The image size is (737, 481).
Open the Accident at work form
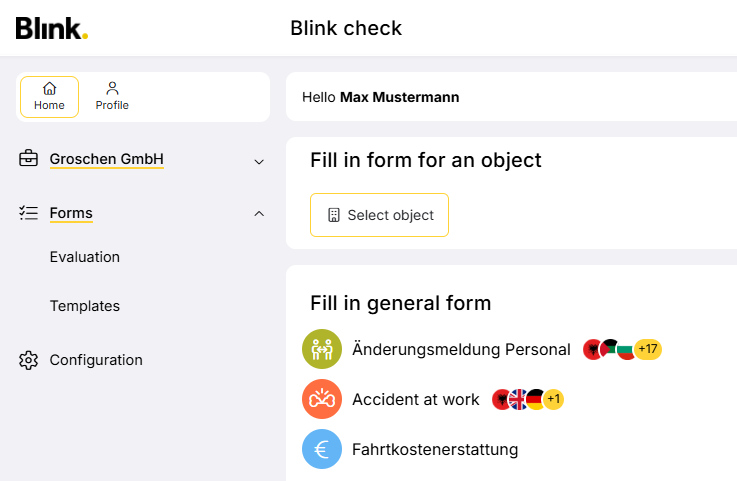point(416,399)
